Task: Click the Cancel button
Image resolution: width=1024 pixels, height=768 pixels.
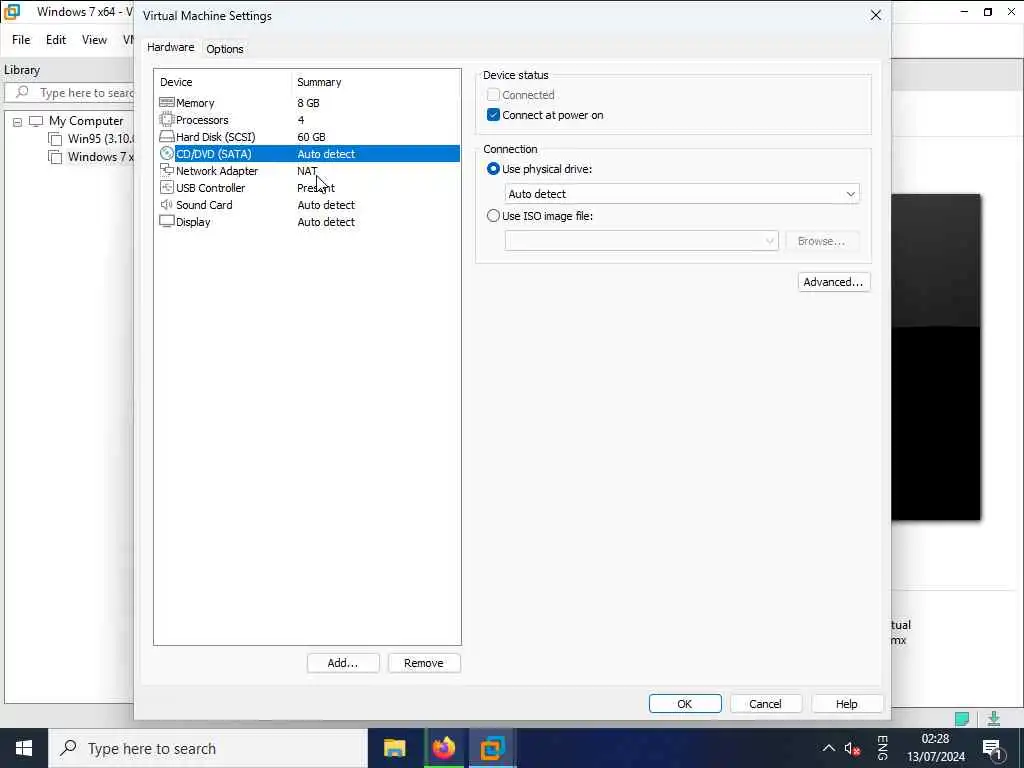Action: (765, 703)
